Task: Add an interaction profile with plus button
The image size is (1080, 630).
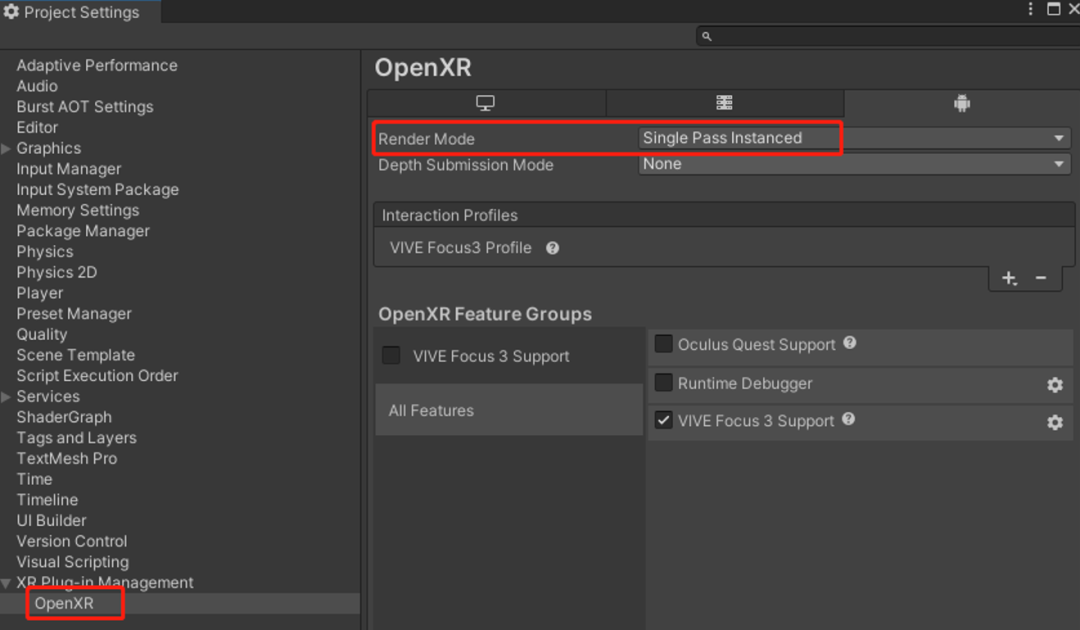Action: tap(1009, 278)
